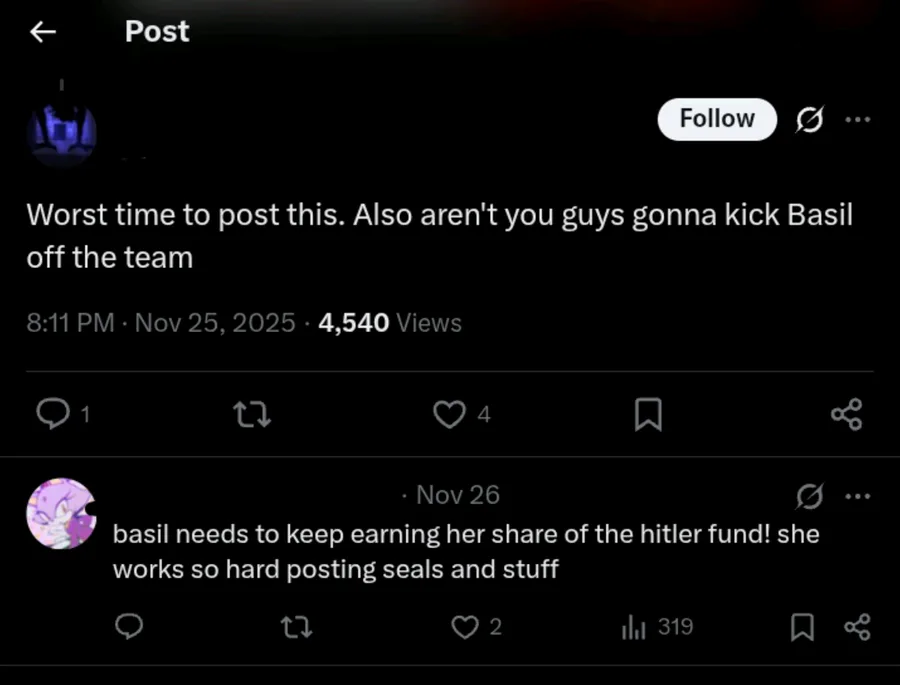This screenshot has height=685, width=900.
Task: Share the main post
Action: [846, 414]
